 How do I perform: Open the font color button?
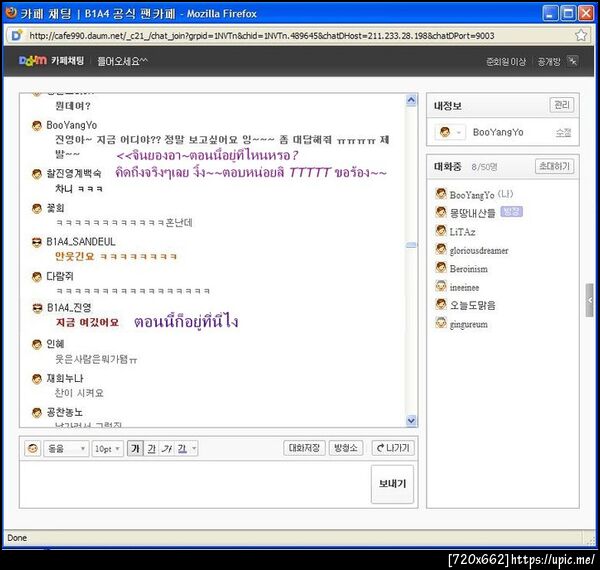(182, 448)
